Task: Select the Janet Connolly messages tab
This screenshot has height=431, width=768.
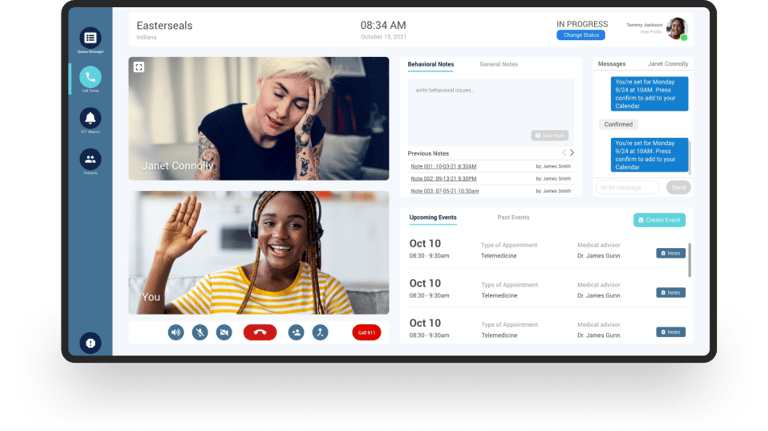Action: [668, 64]
